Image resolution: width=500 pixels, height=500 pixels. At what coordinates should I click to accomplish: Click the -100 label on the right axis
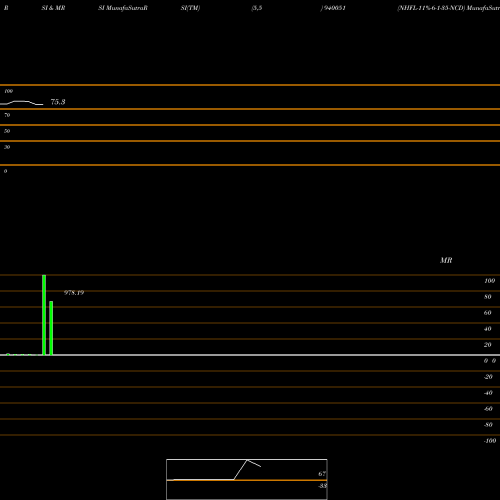490,441
